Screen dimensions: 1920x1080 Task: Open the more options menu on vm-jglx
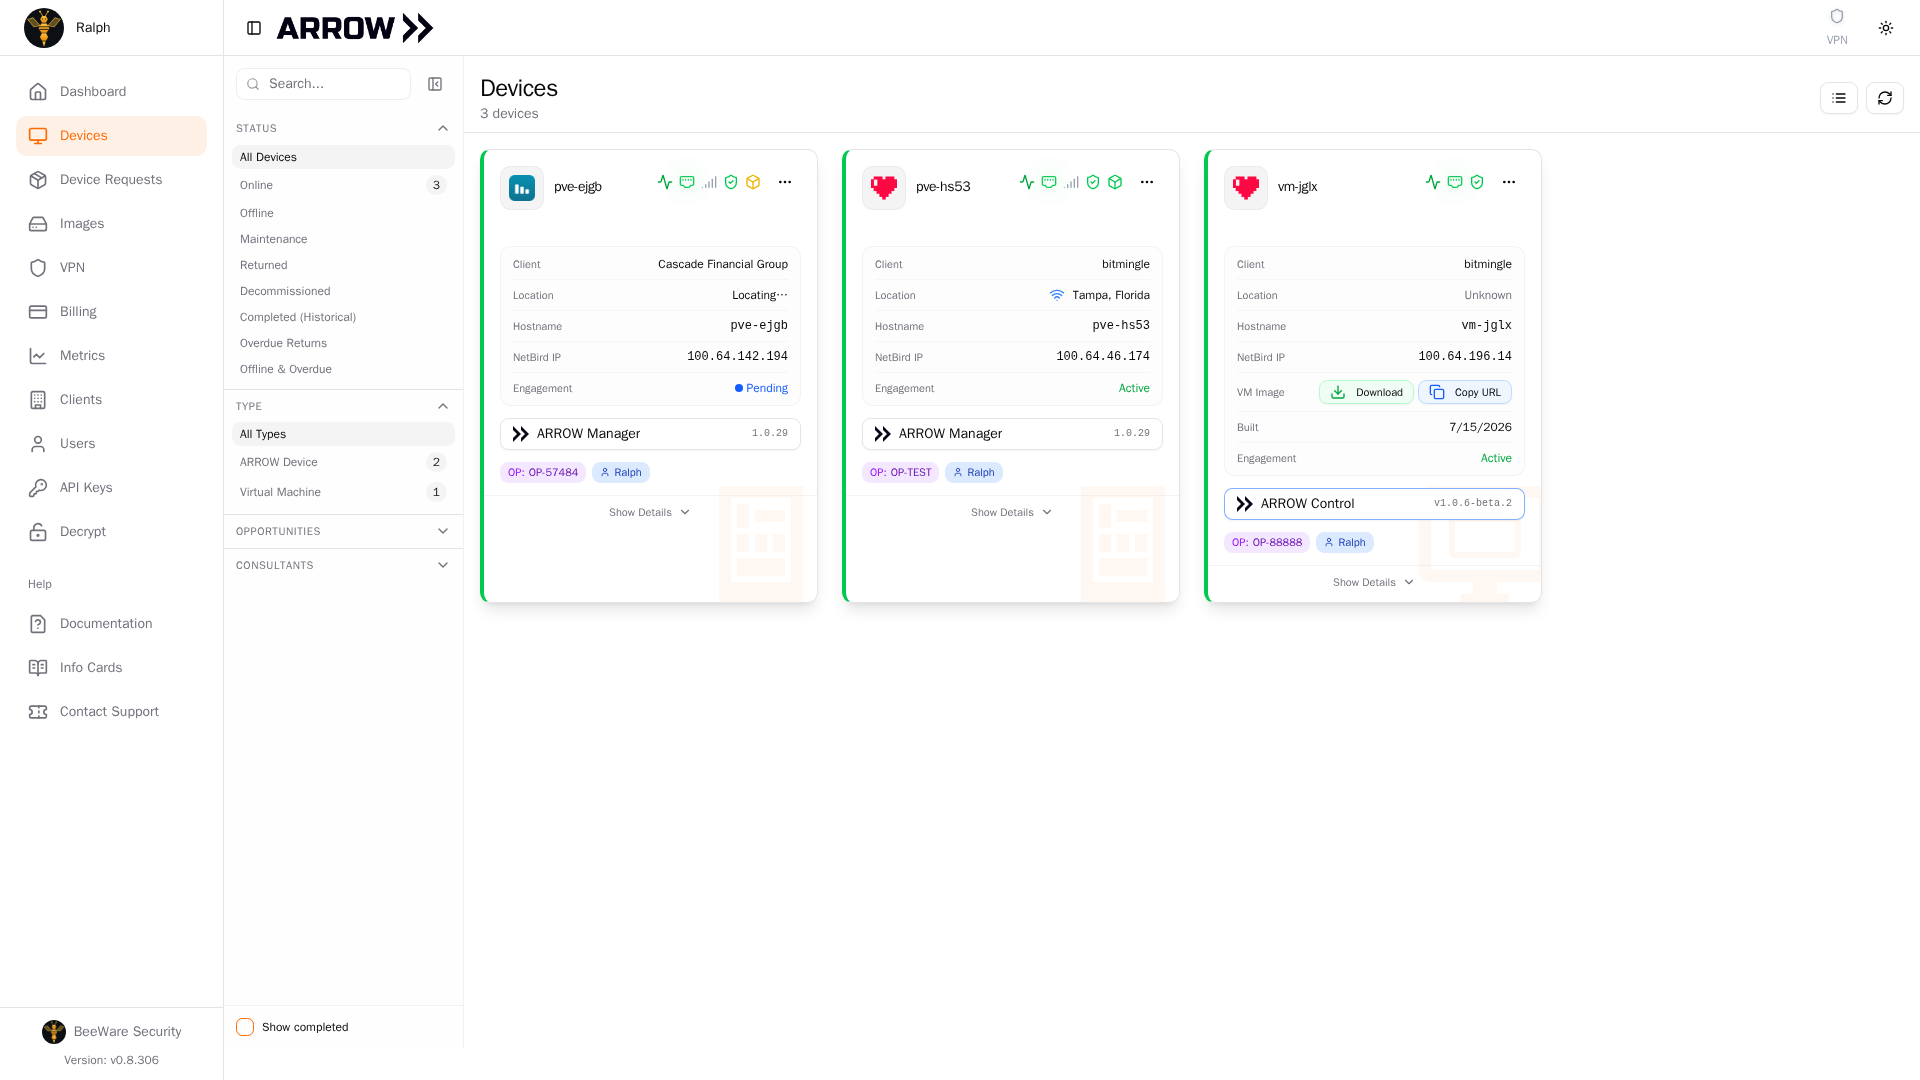point(1509,182)
